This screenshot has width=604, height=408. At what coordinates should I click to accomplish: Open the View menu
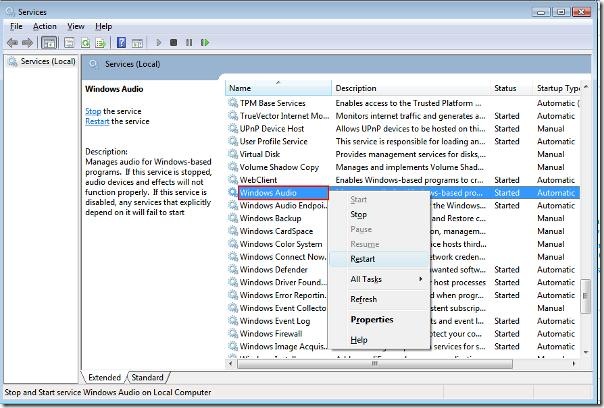pos(76,26)
